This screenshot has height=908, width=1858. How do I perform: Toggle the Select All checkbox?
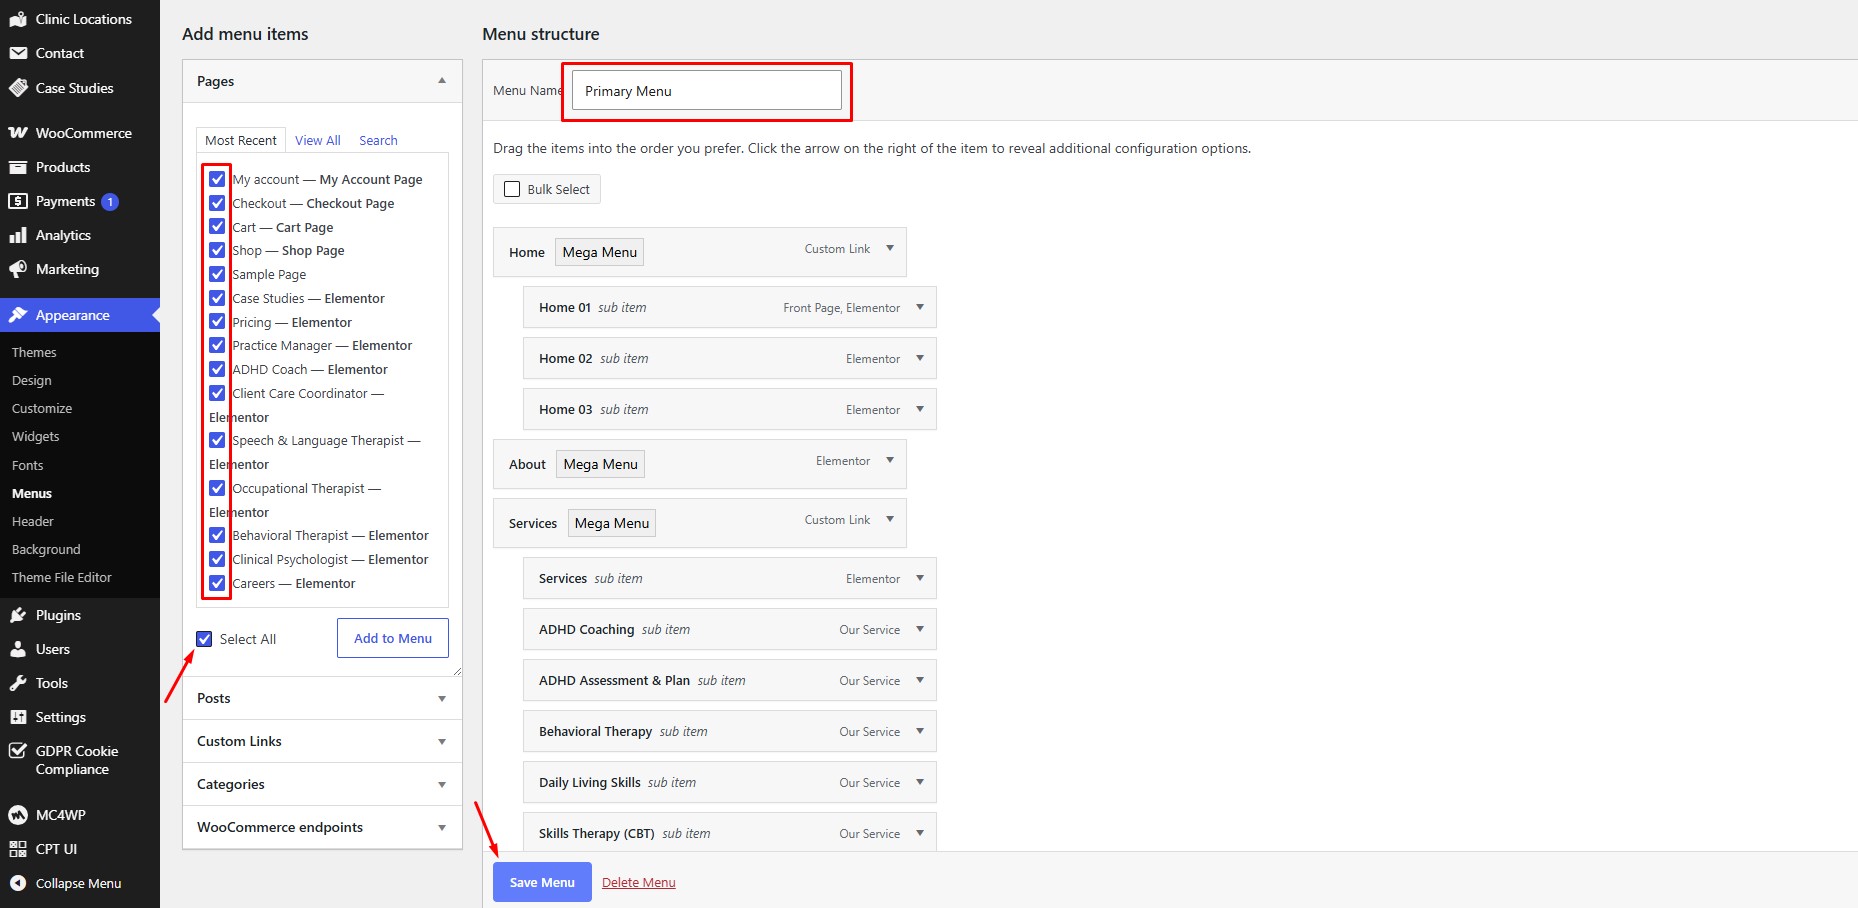(x=205, y=639)
